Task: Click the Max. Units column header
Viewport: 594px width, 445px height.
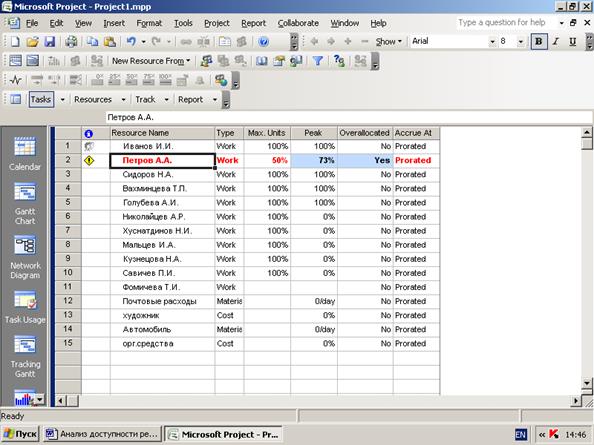Action: 267,133
